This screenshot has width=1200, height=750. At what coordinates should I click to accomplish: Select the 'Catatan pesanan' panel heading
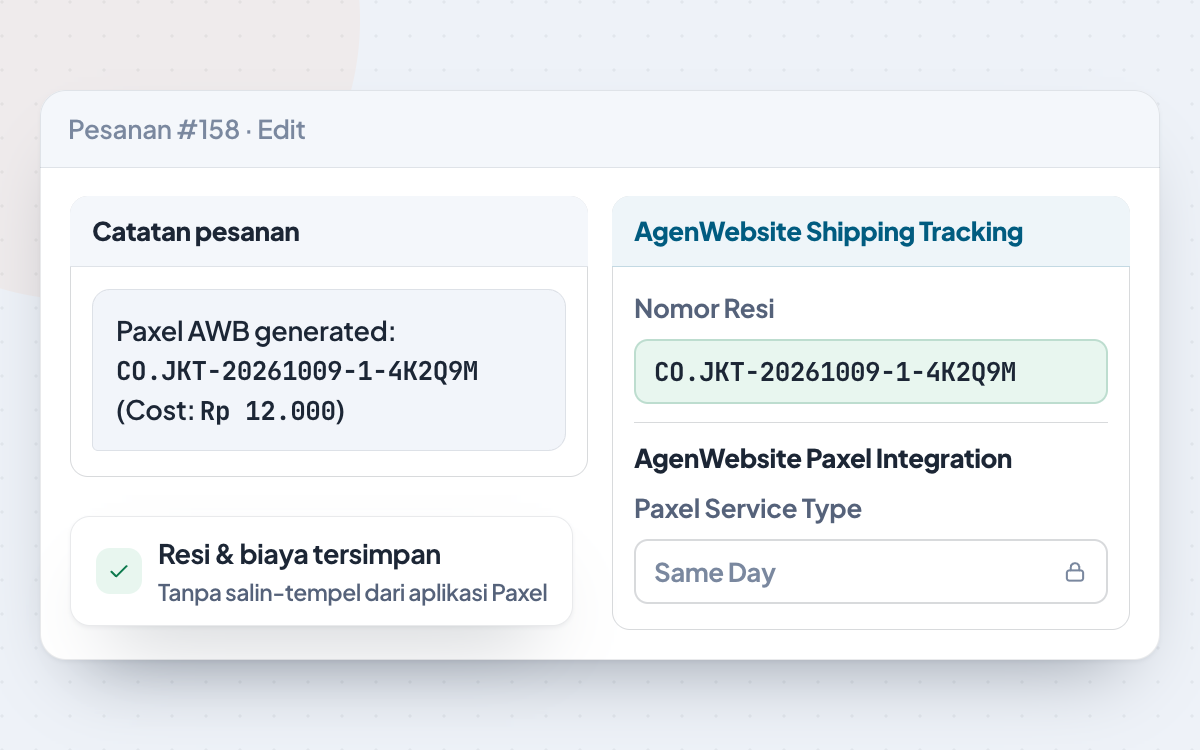pos(196,232)
